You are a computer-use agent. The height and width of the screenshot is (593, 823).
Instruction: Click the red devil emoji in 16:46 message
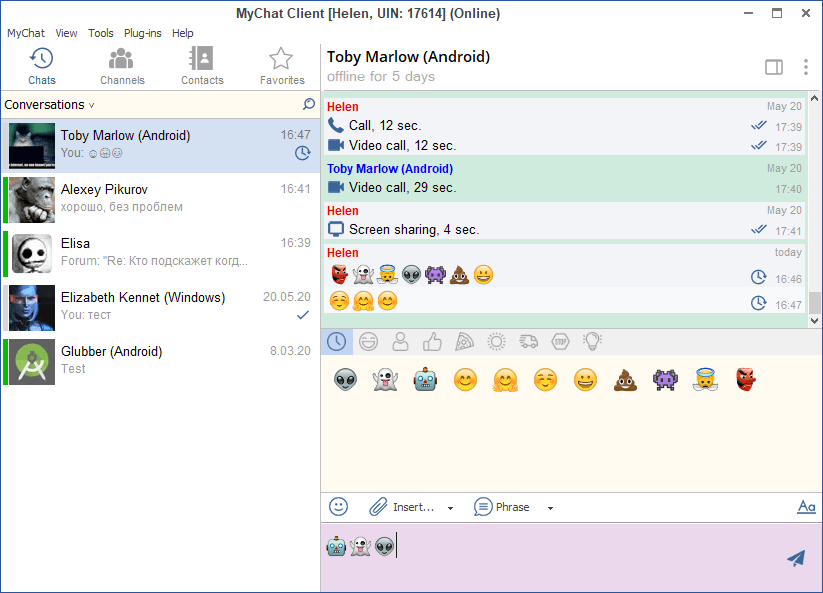[x=339, y=274]
